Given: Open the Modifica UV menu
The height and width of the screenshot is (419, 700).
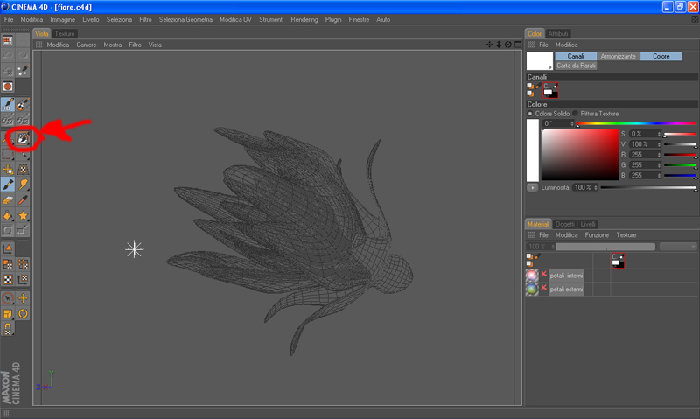Looking at the screenshot, I should point(235,20).
